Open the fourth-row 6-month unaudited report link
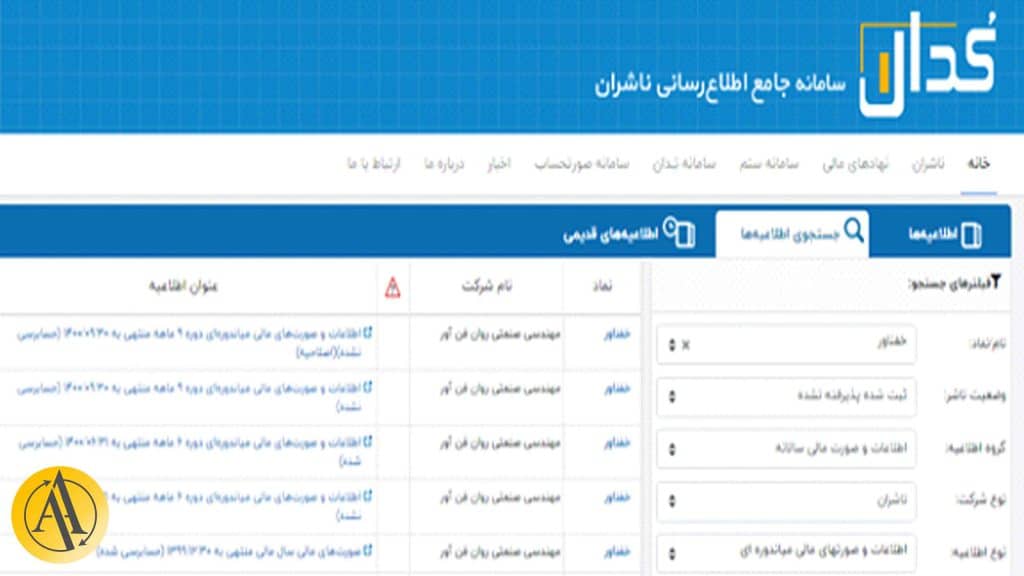The height and width of the screenshot is (576, 1024). 235,505
